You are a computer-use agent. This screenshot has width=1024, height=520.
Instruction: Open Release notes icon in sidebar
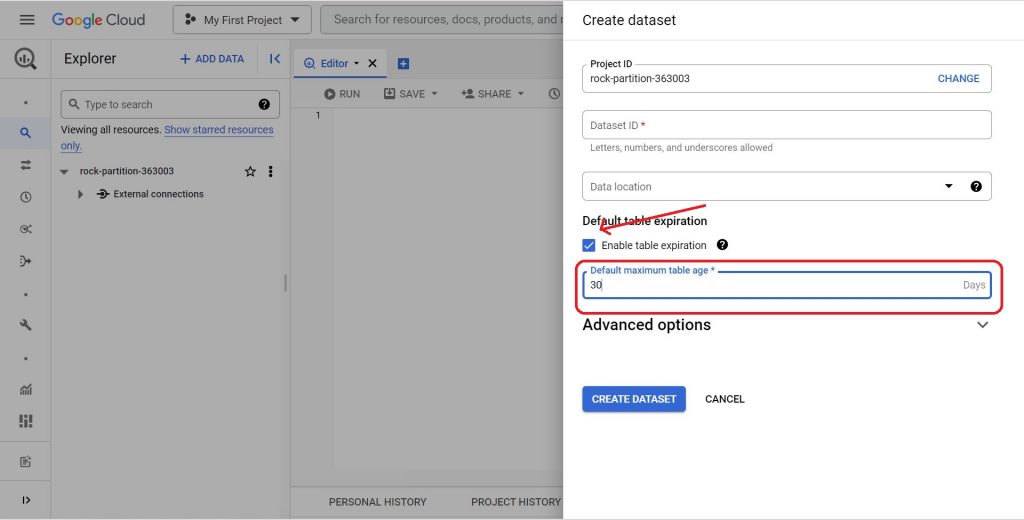25,462
